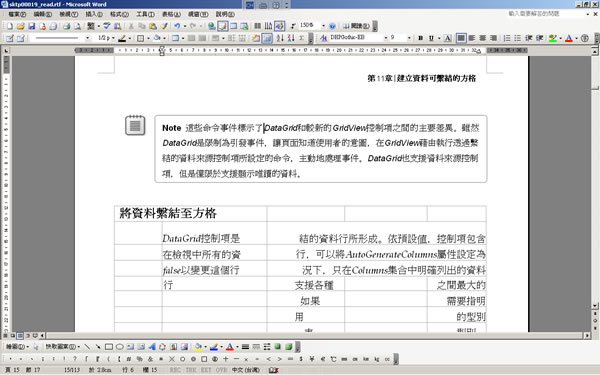Open the 插入 (Insert) menu
Screen dimensions: 600x375
click(x=94, y=14)
